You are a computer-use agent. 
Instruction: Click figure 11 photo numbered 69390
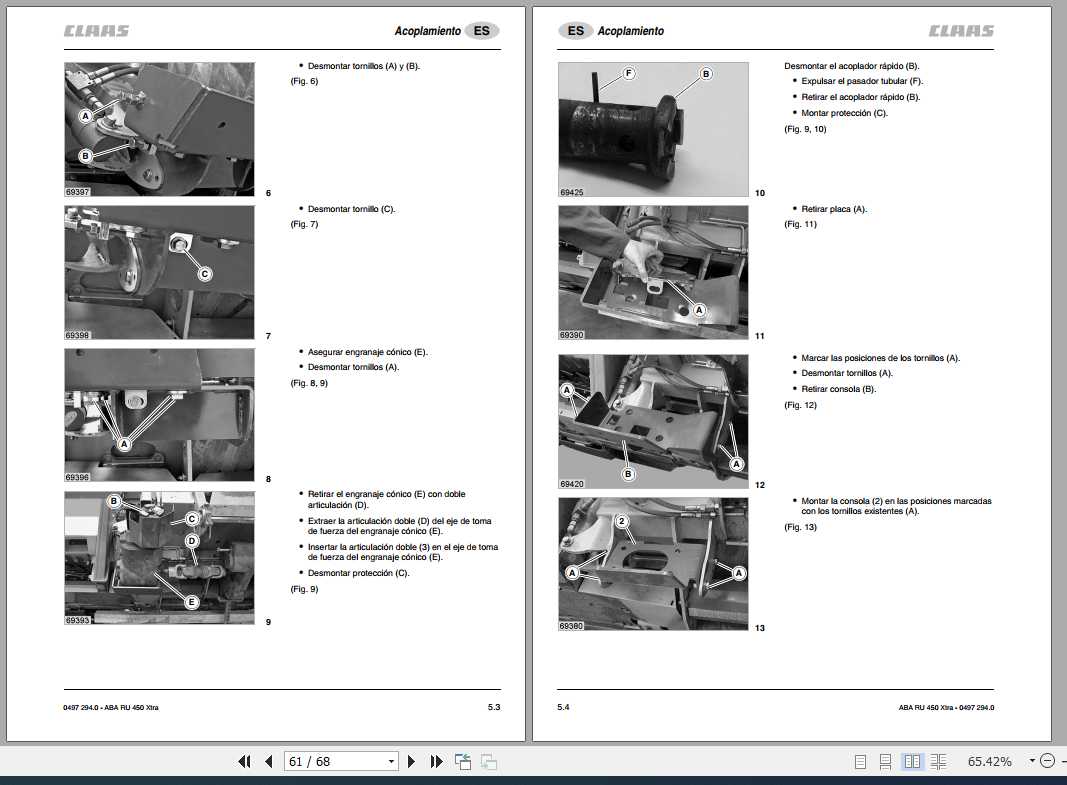[x=653, y=272]
